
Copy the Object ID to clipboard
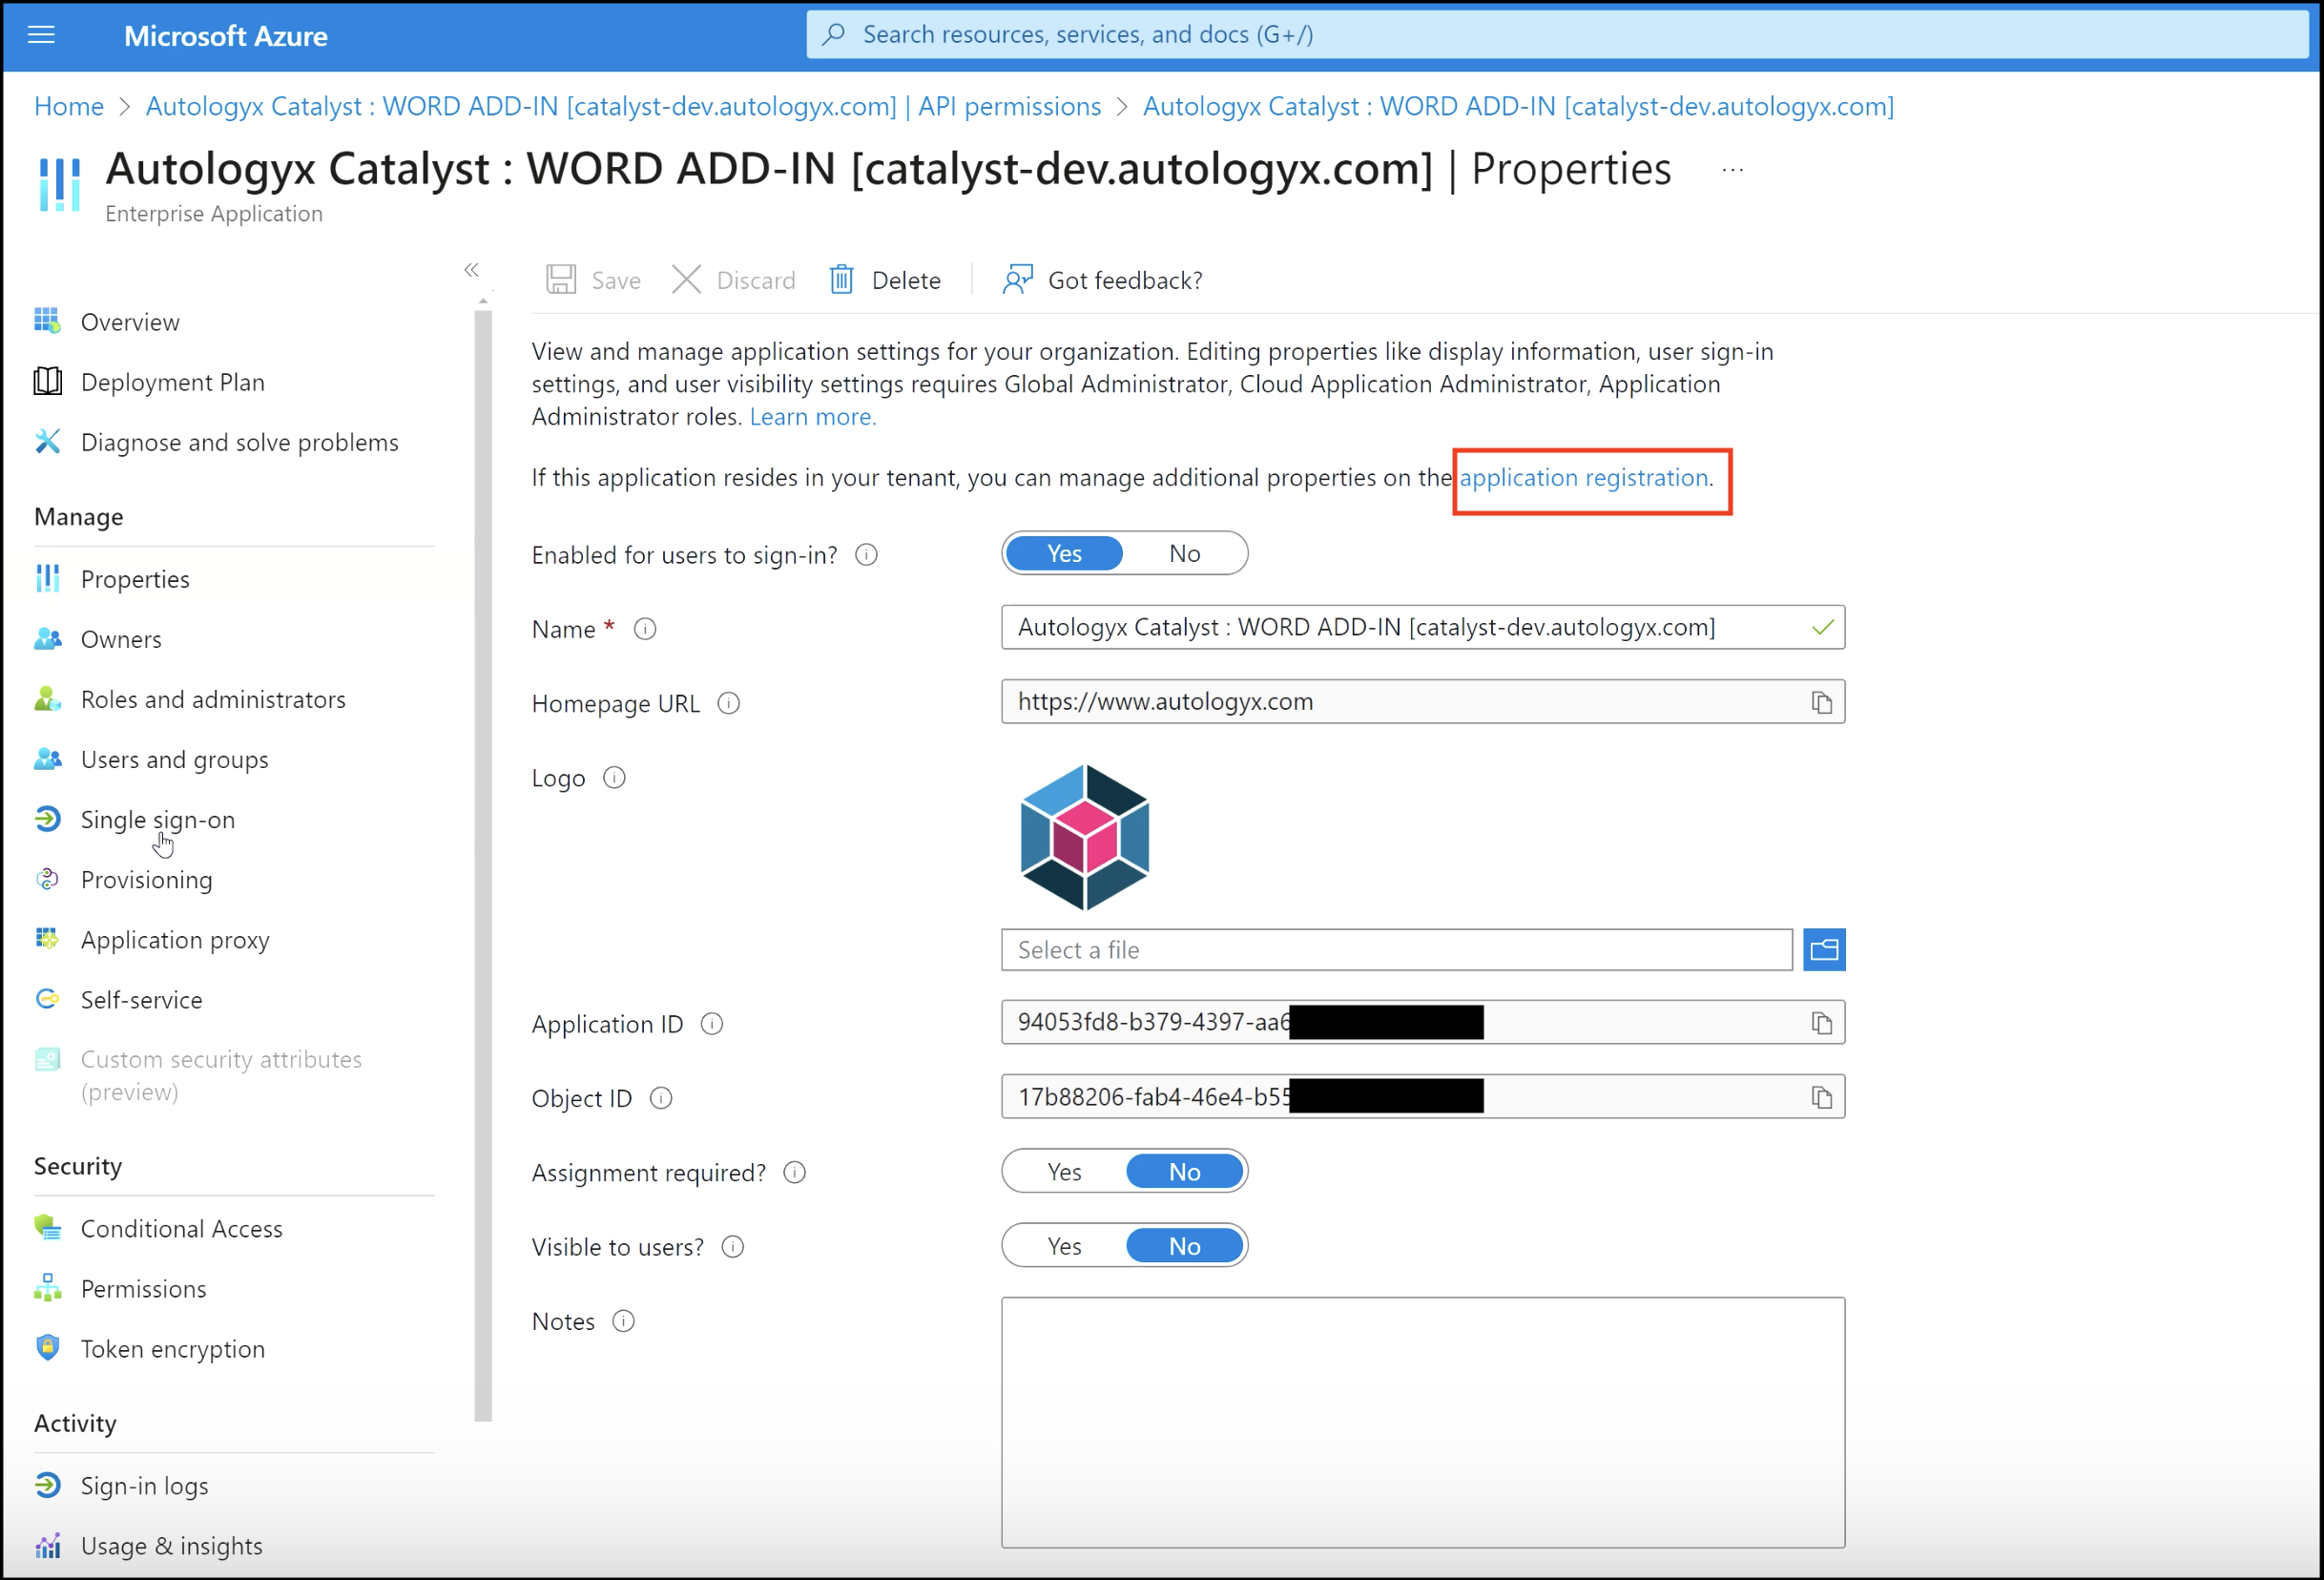point(1821,1097)
